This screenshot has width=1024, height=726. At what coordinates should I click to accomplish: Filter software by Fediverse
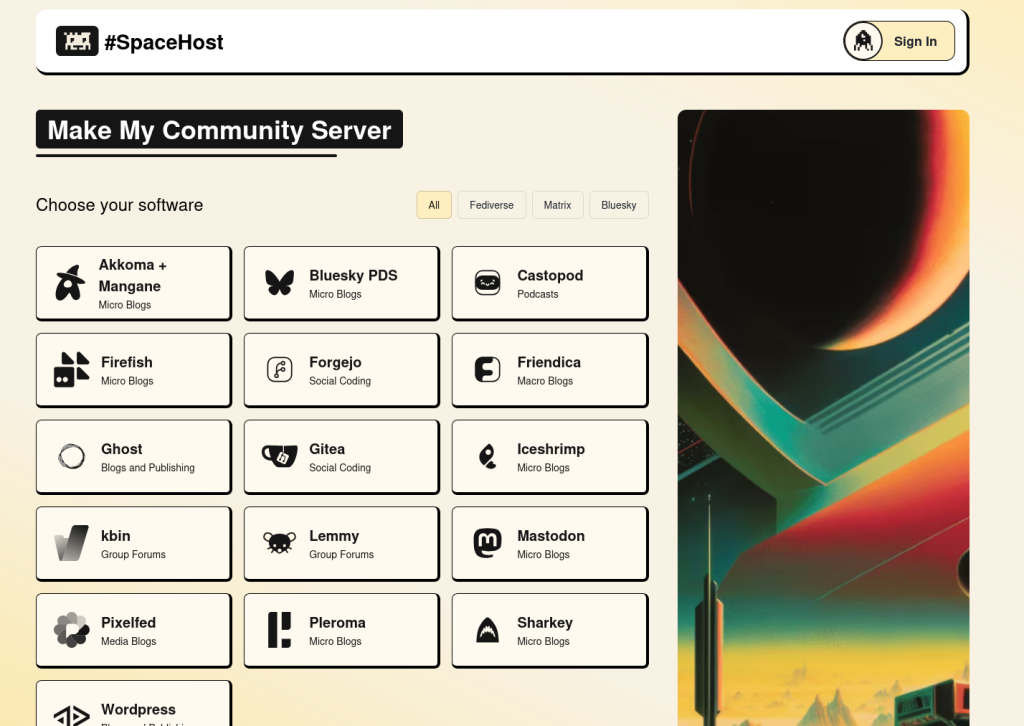[491, 205]
